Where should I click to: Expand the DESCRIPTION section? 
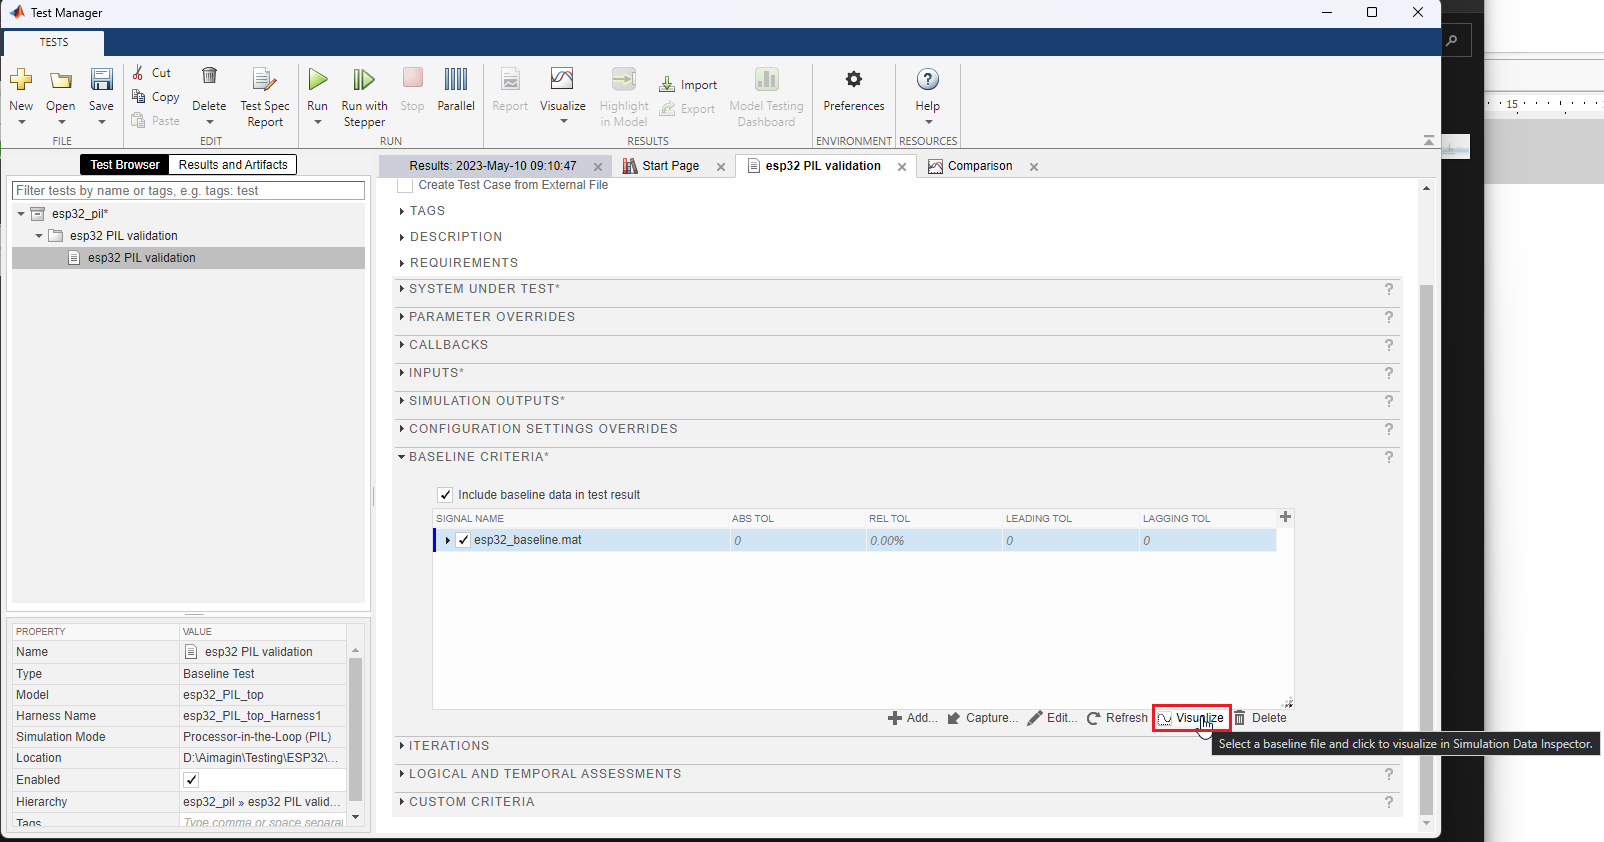[402, 237]
